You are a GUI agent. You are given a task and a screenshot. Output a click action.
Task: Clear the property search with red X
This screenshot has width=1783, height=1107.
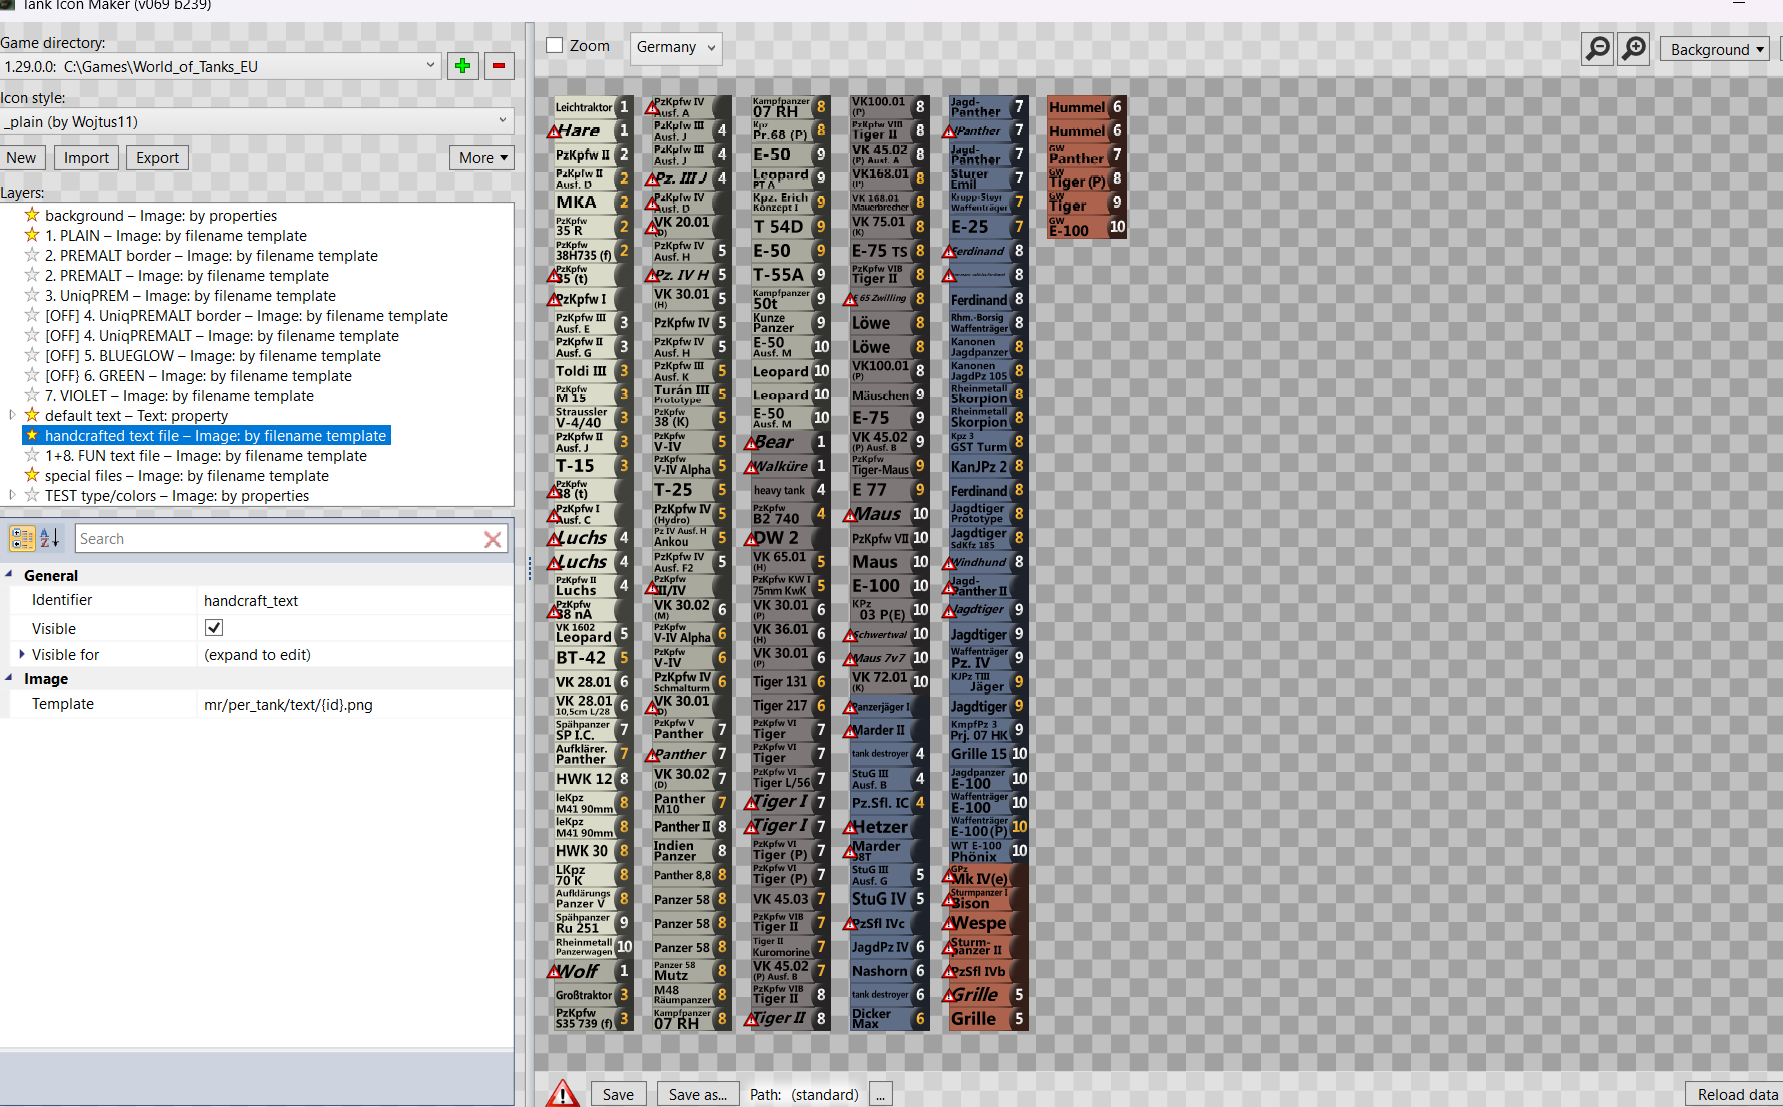[492, 539]
